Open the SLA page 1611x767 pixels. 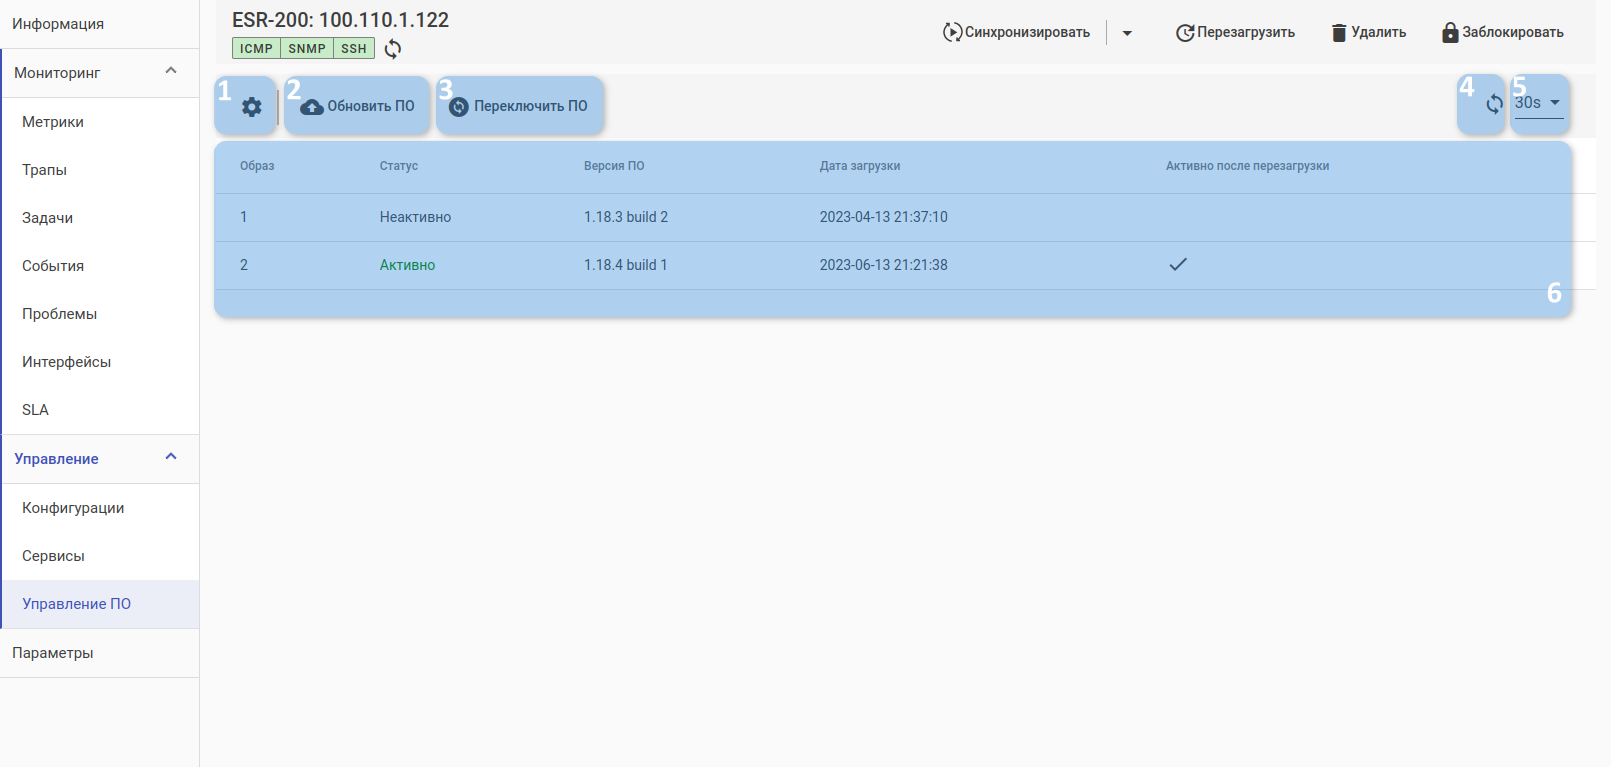[35, 410]
